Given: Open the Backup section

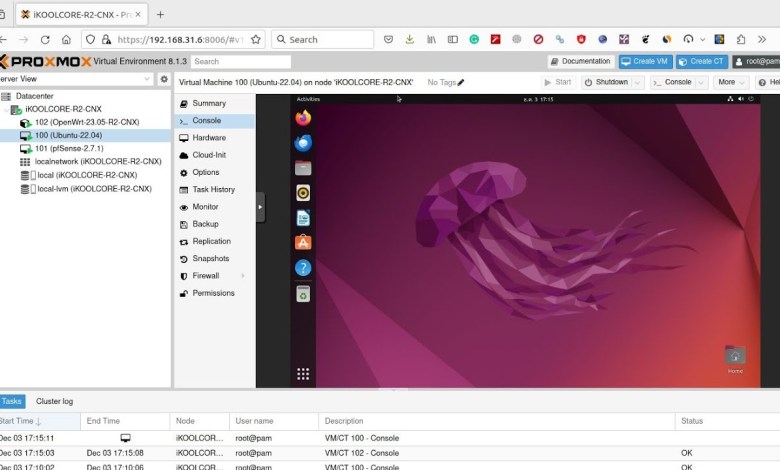Looking at the screenshot, I should [x=214, y=224].
